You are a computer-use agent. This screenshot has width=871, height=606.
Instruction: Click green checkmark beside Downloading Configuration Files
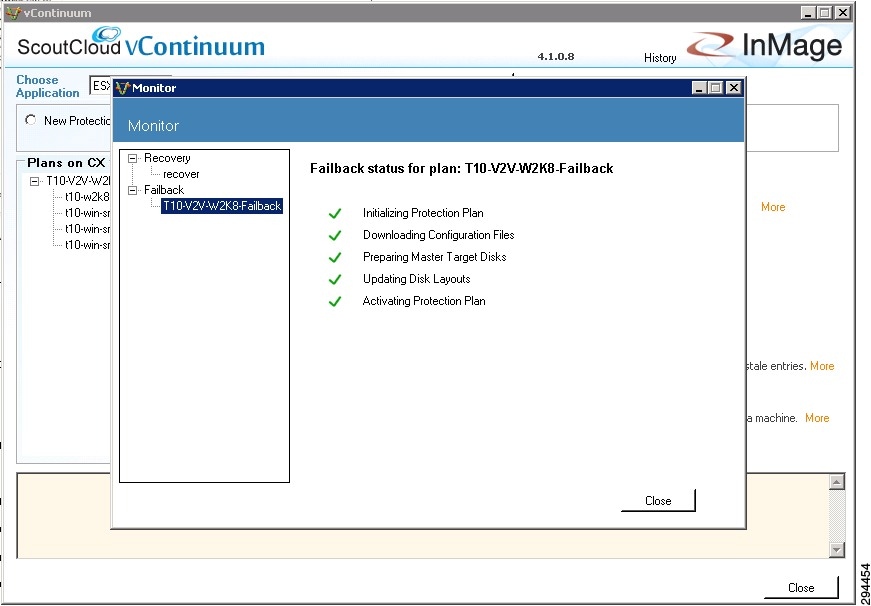click(x=334, y=236)
